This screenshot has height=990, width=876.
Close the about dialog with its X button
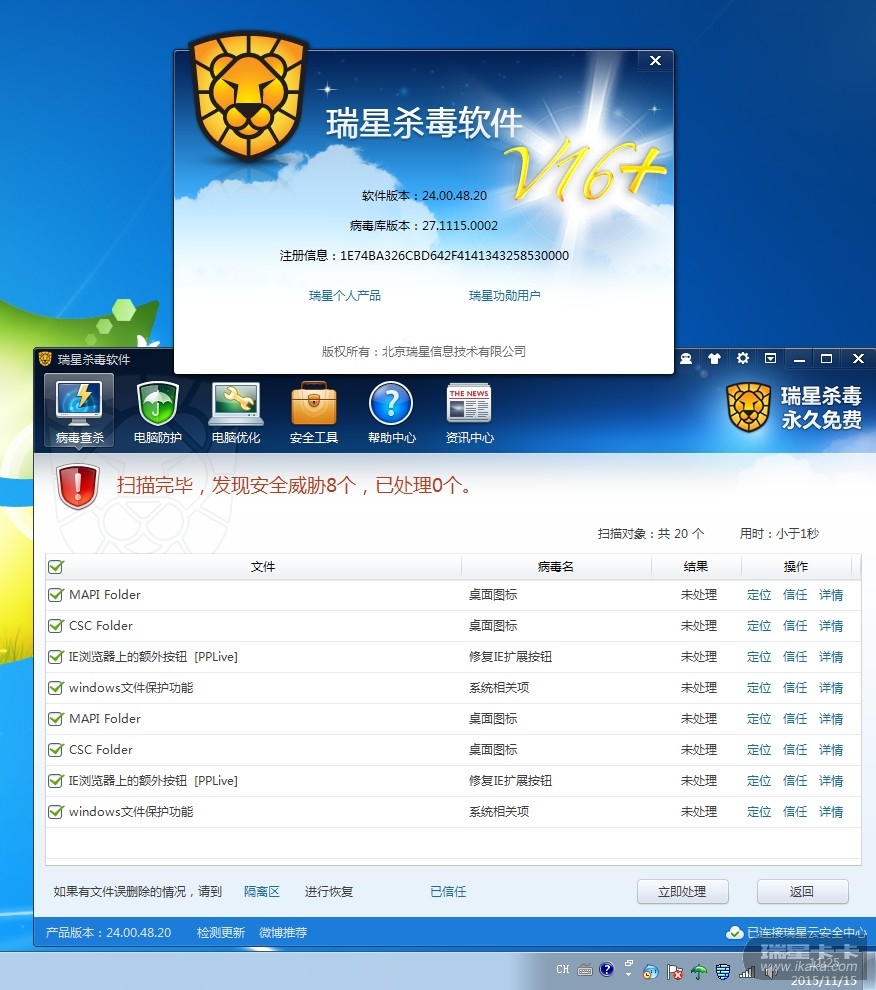coord(656,60)
